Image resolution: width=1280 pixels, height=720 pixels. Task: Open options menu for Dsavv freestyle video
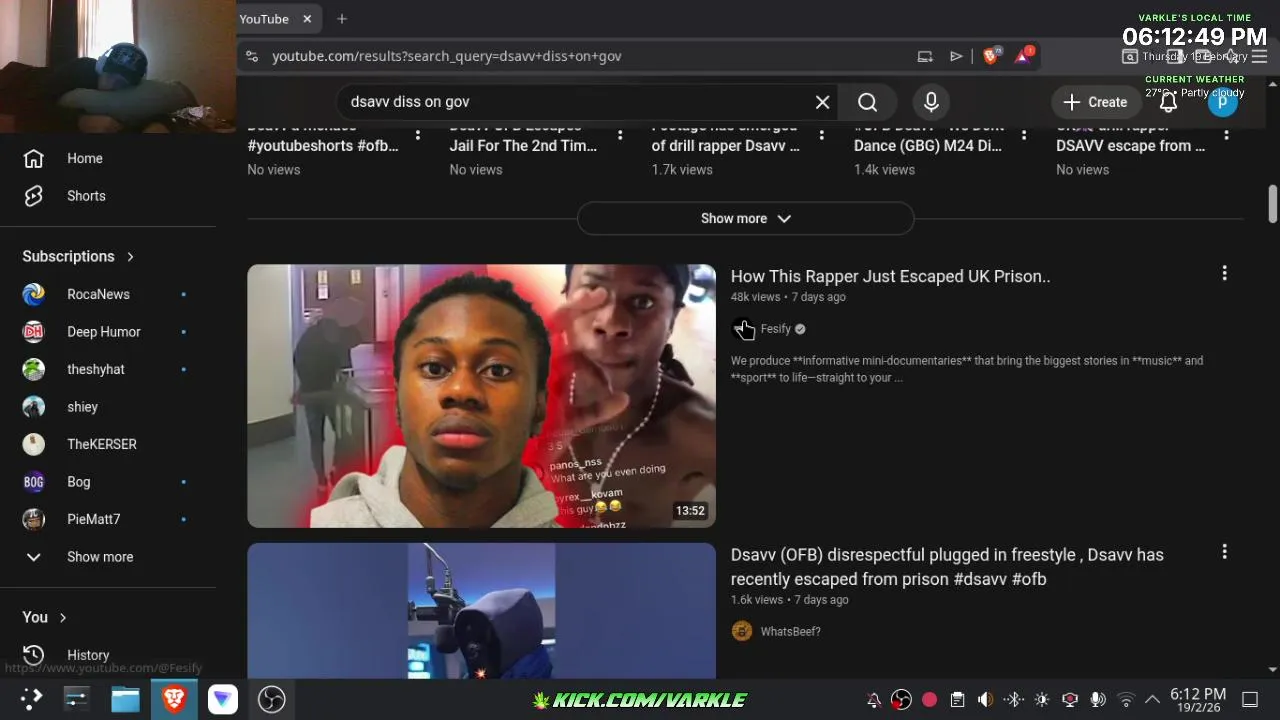1224,552
